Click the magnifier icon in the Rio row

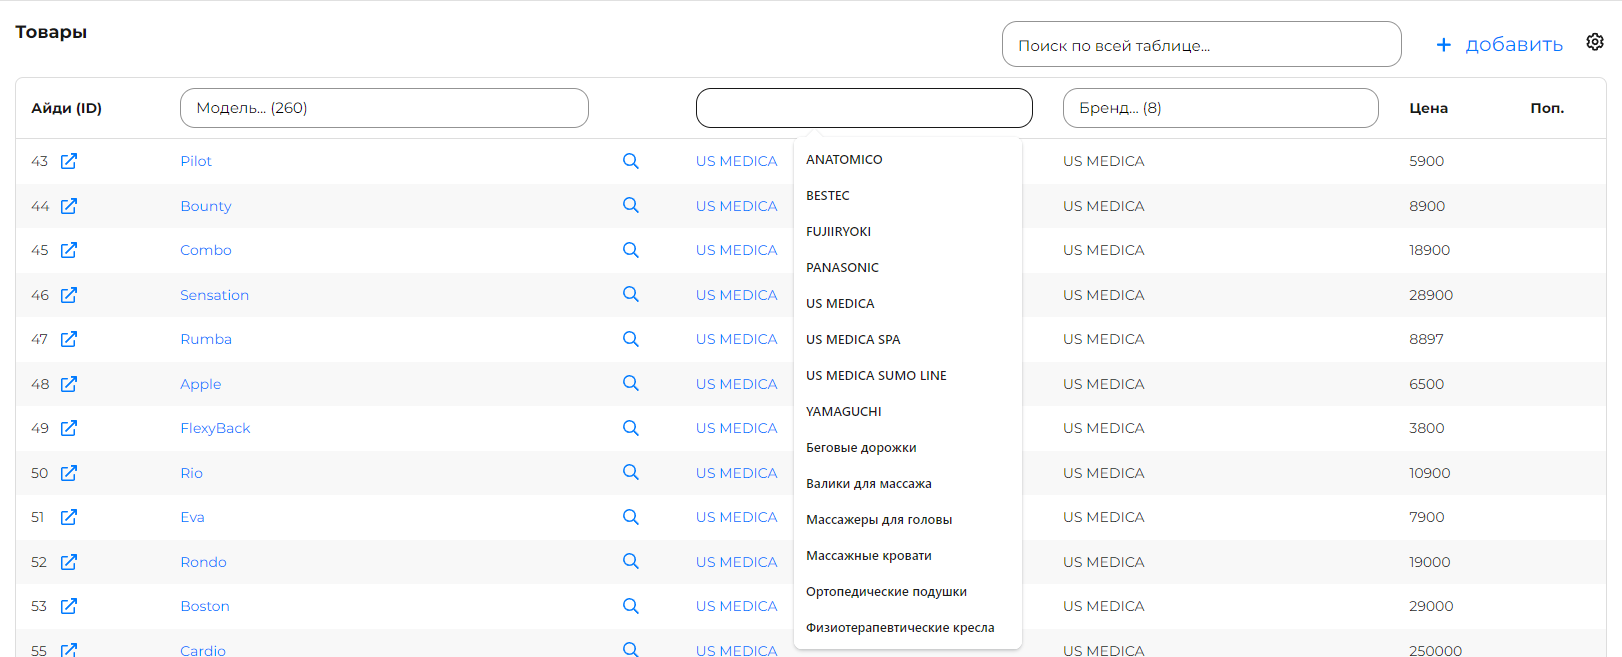(x=631, y=472)
